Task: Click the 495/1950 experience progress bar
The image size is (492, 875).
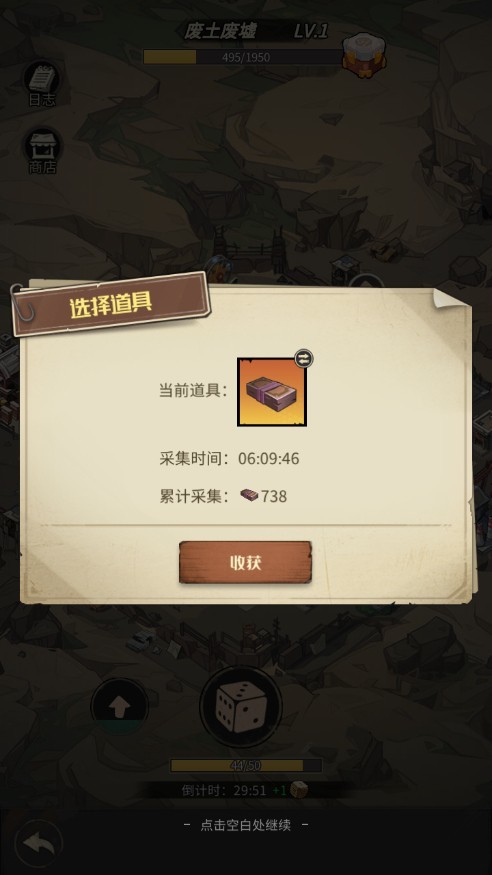Action: click(243, 57)
